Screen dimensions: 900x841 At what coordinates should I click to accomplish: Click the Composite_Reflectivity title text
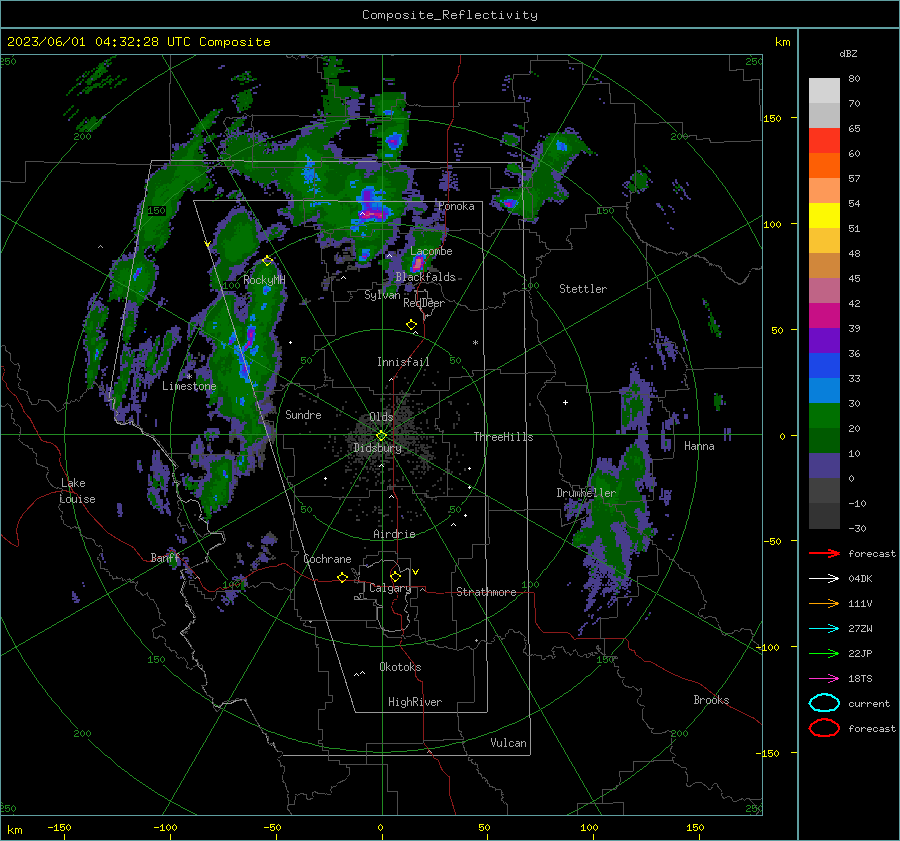coord(450,15)
